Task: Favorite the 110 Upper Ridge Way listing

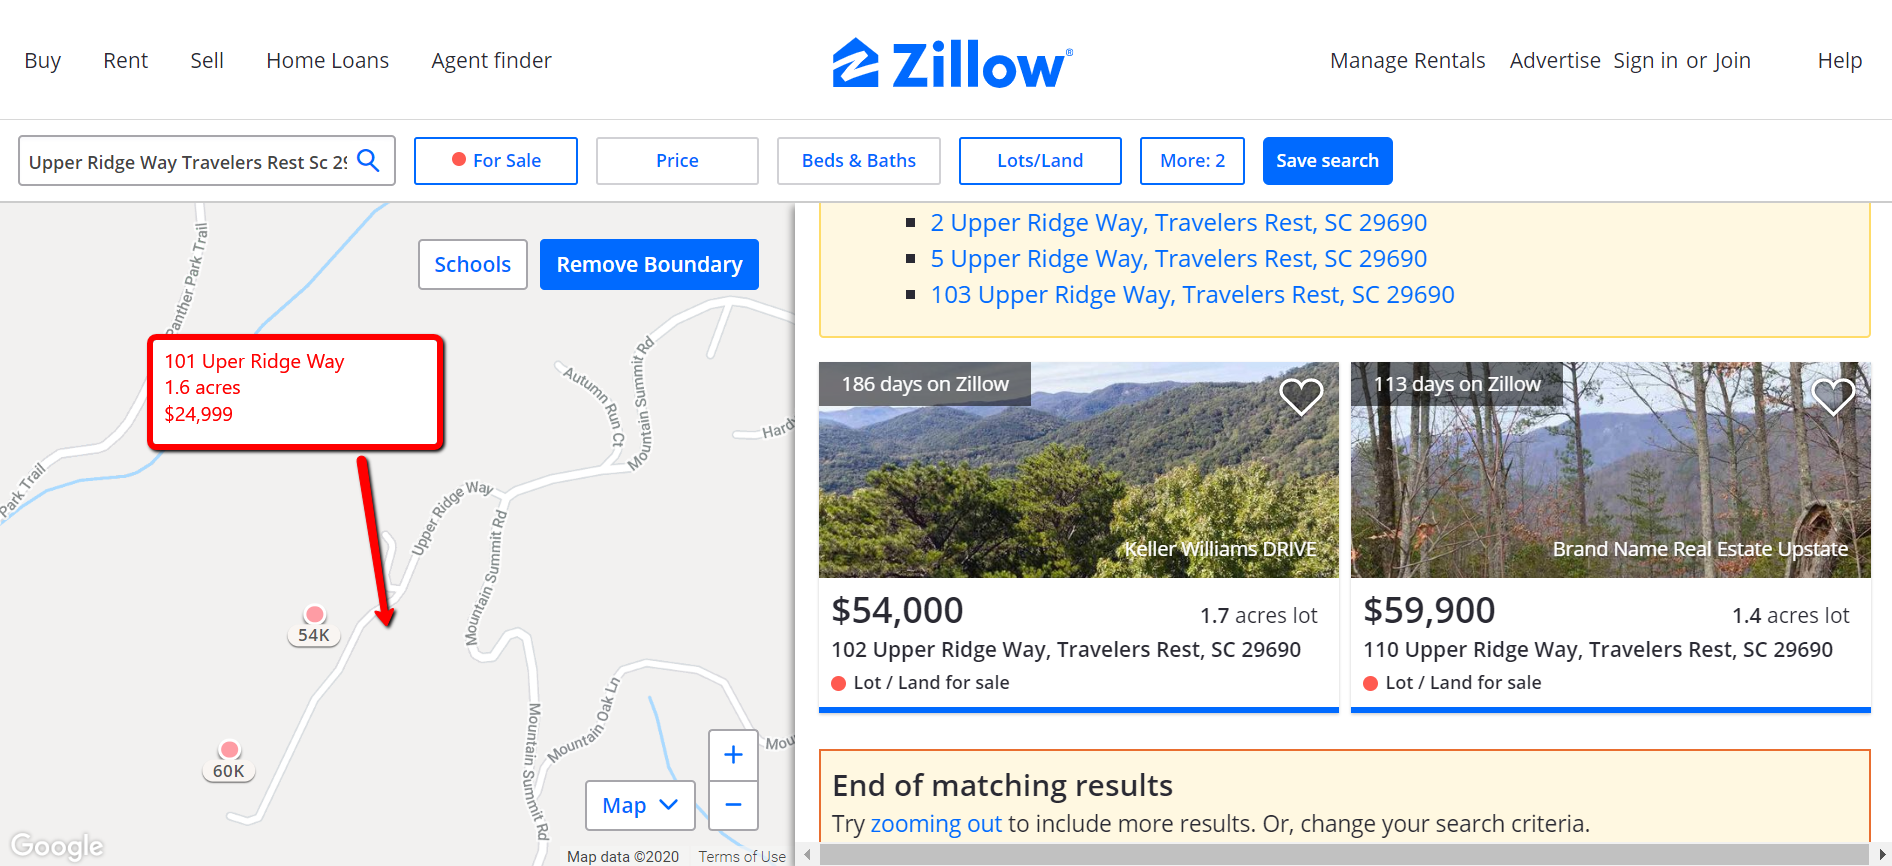Action: tap(1833, 396)
